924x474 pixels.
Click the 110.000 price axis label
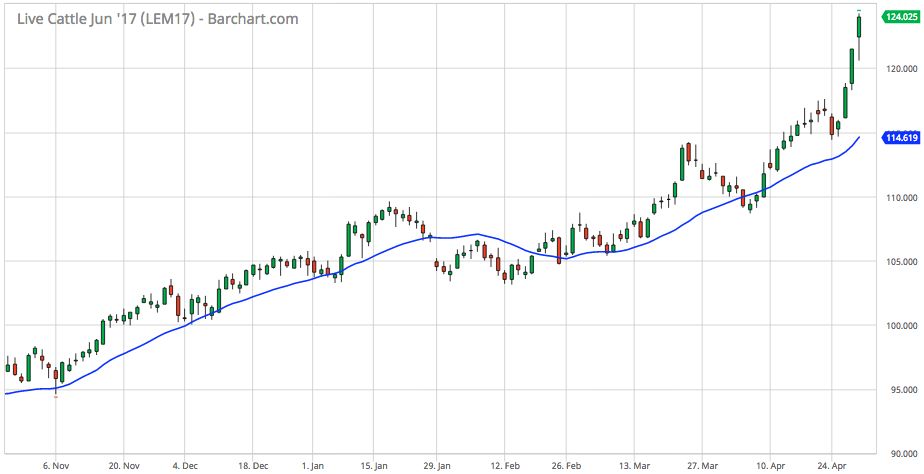coord(903,198)
